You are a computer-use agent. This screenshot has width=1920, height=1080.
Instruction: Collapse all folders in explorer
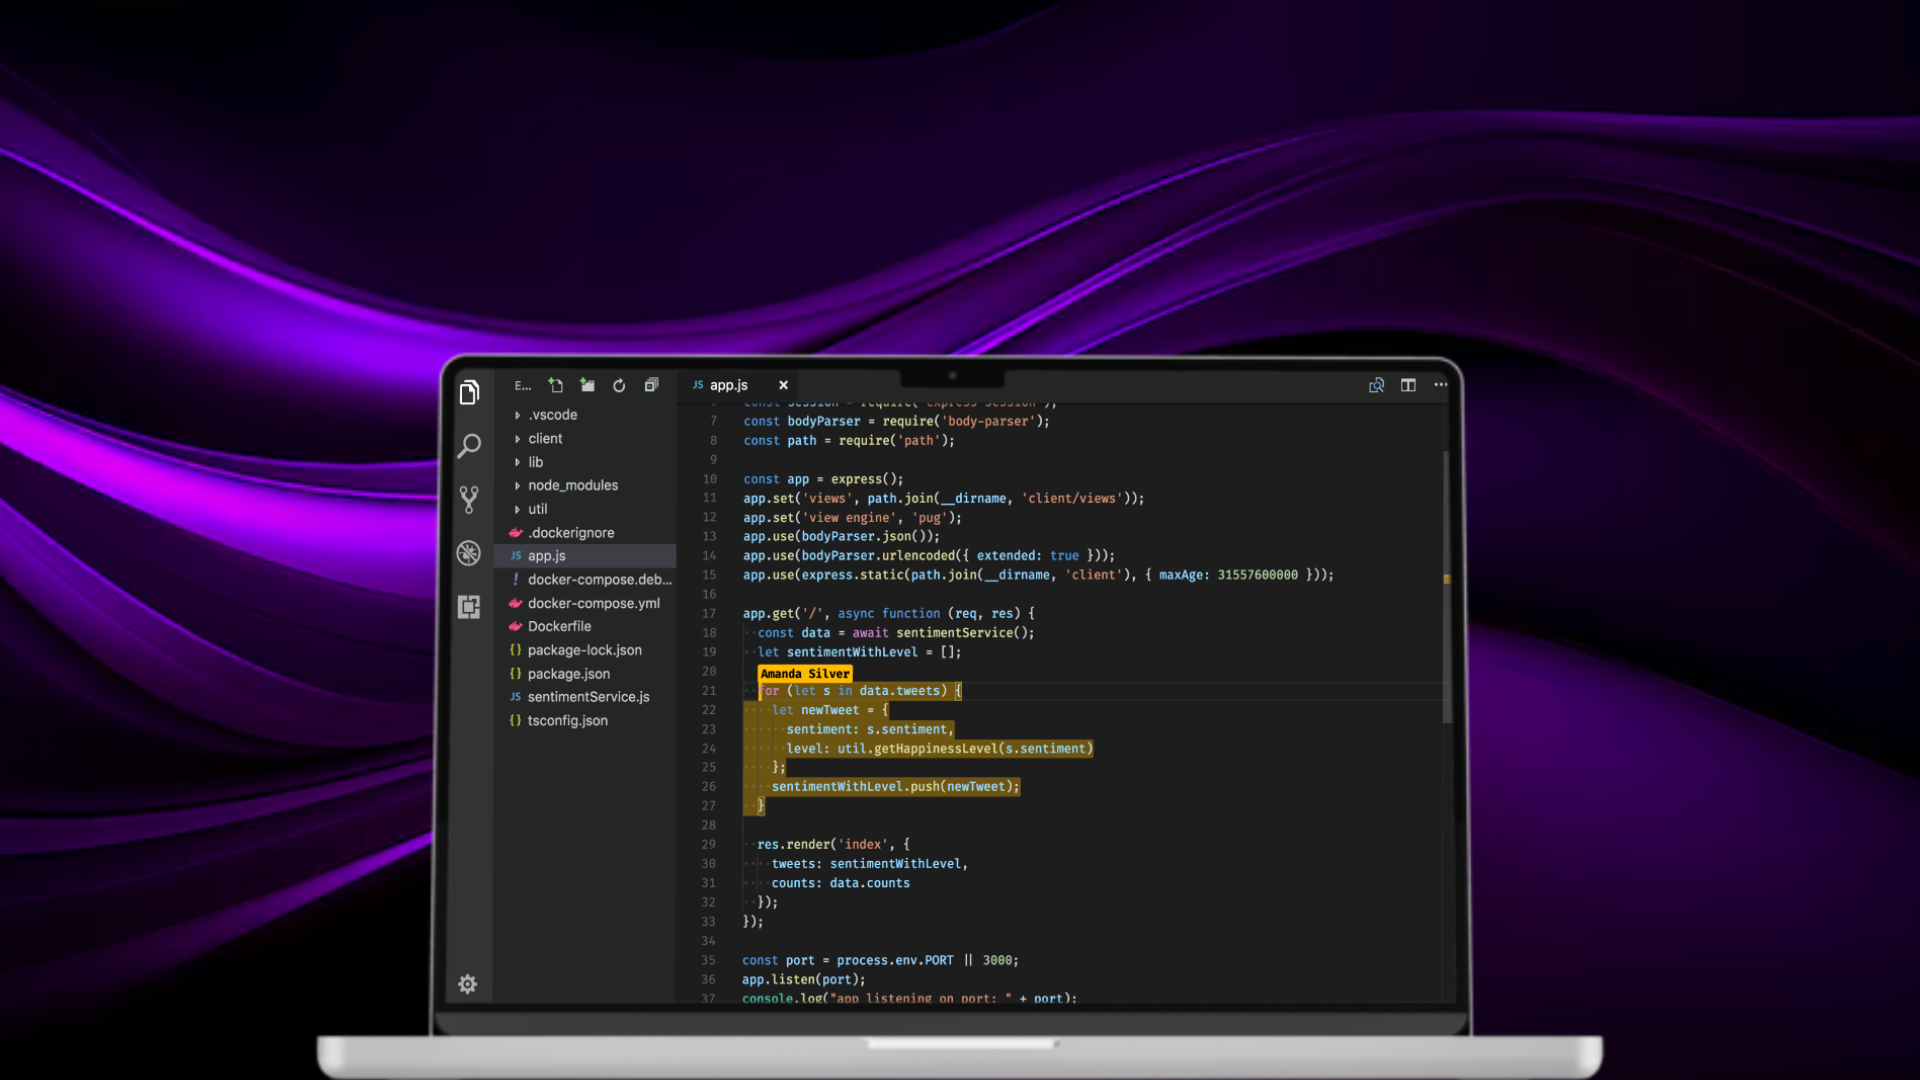click(x=651, y=385)
